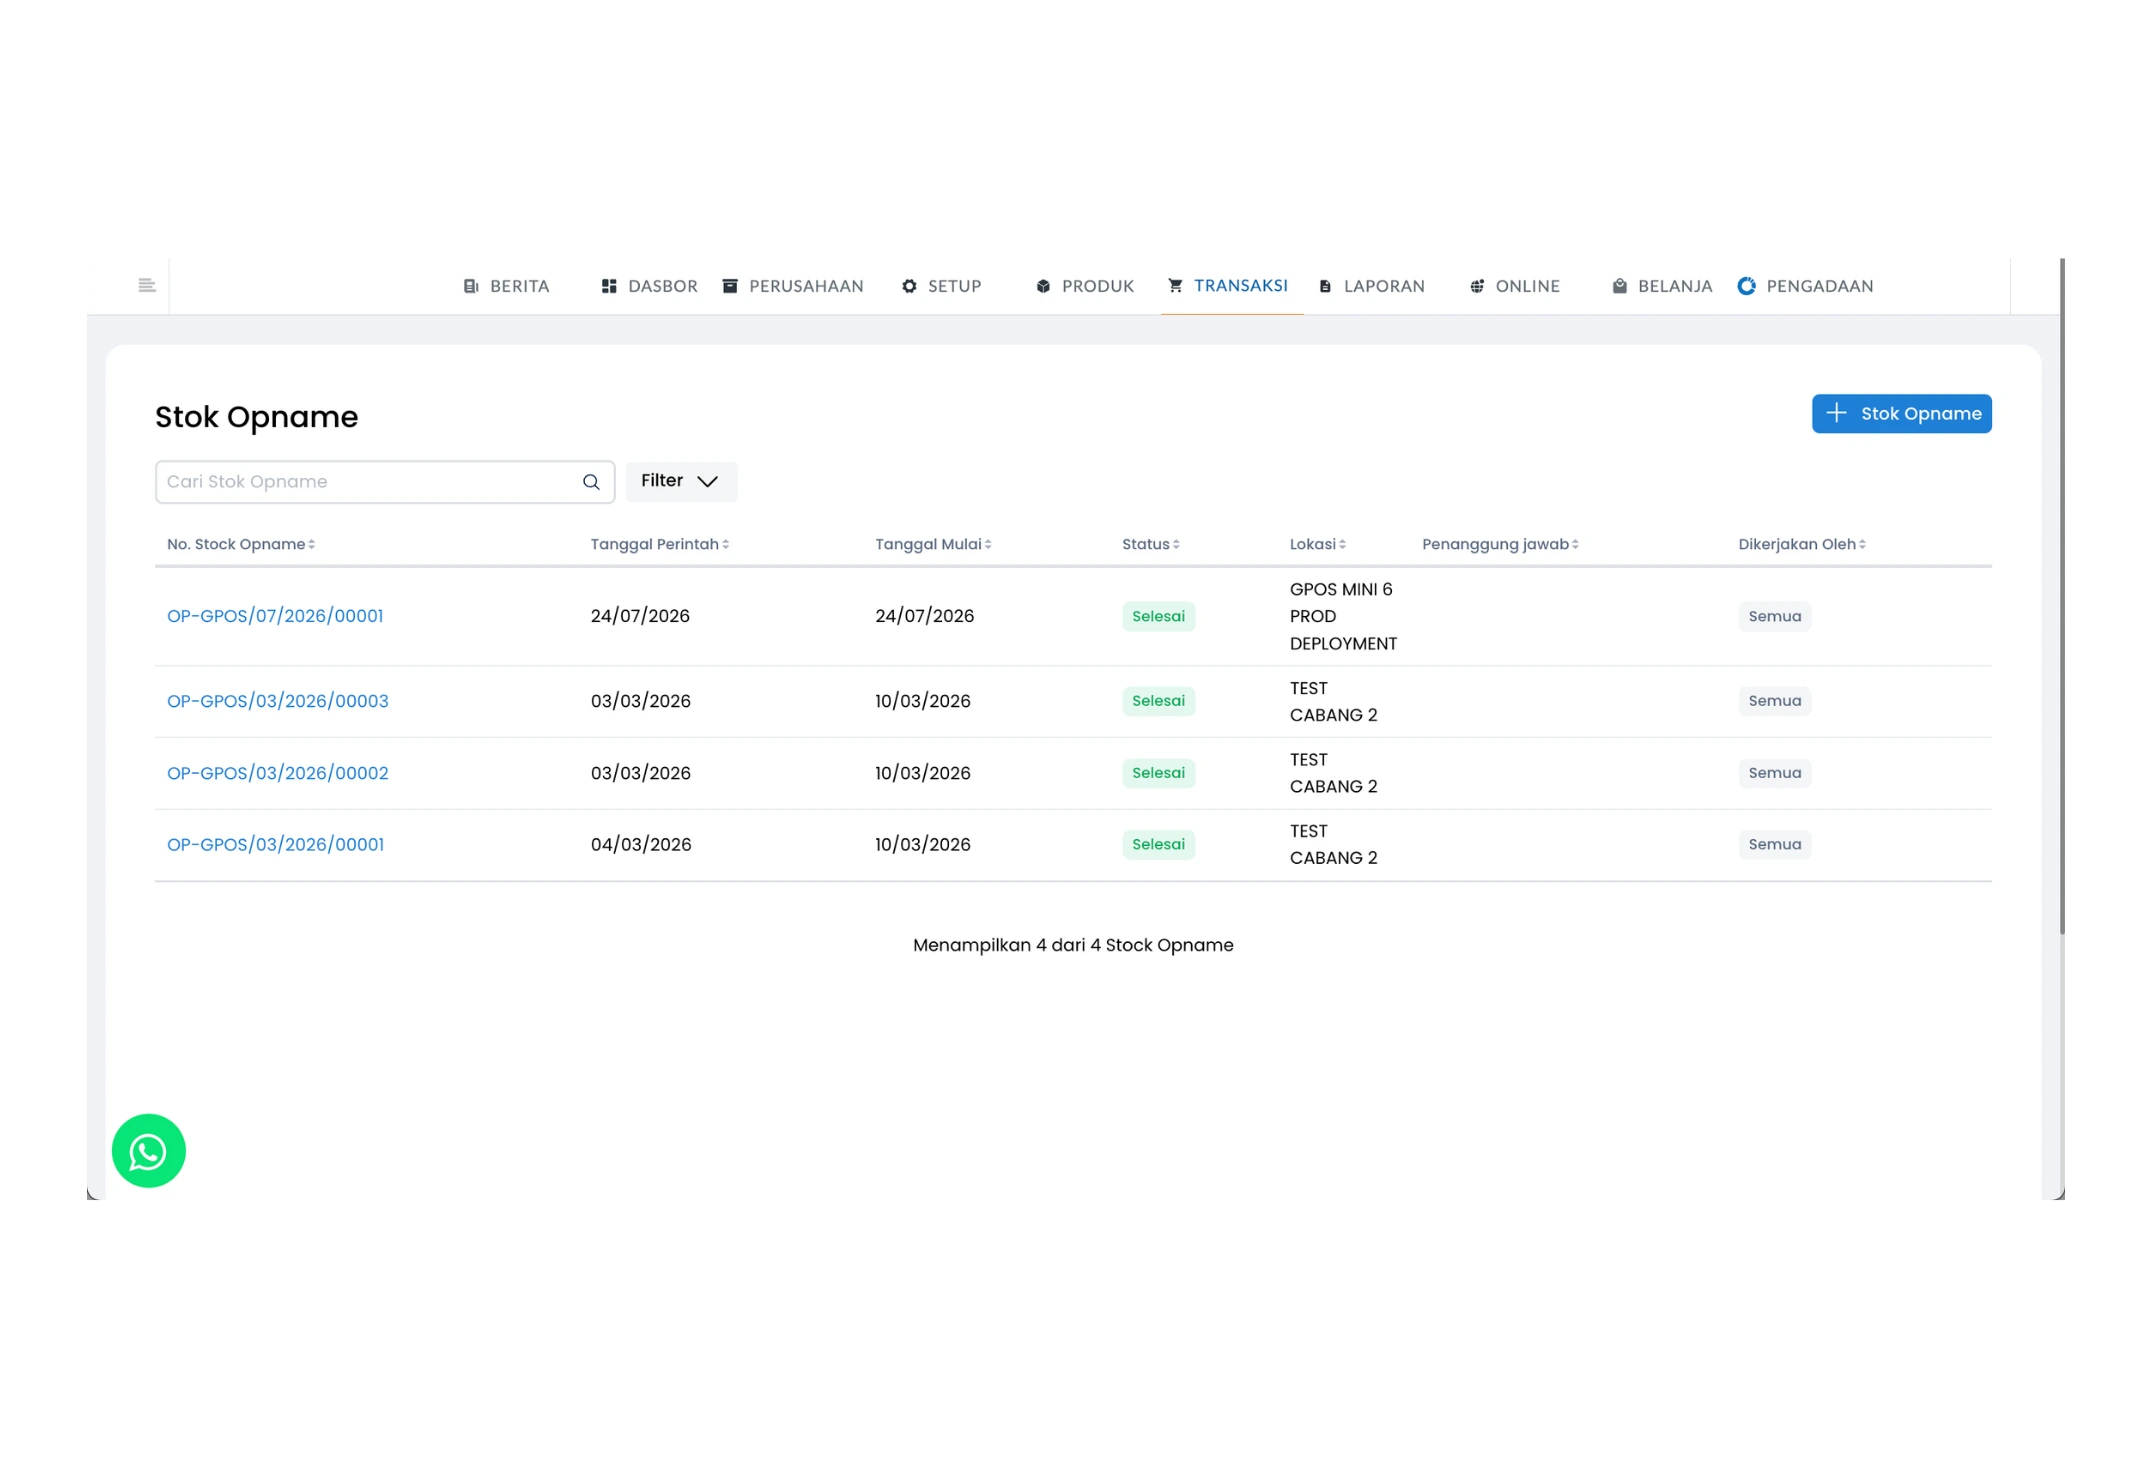Click the Belanja shopping bag icon
2152x1460 pixels.
1619,287
